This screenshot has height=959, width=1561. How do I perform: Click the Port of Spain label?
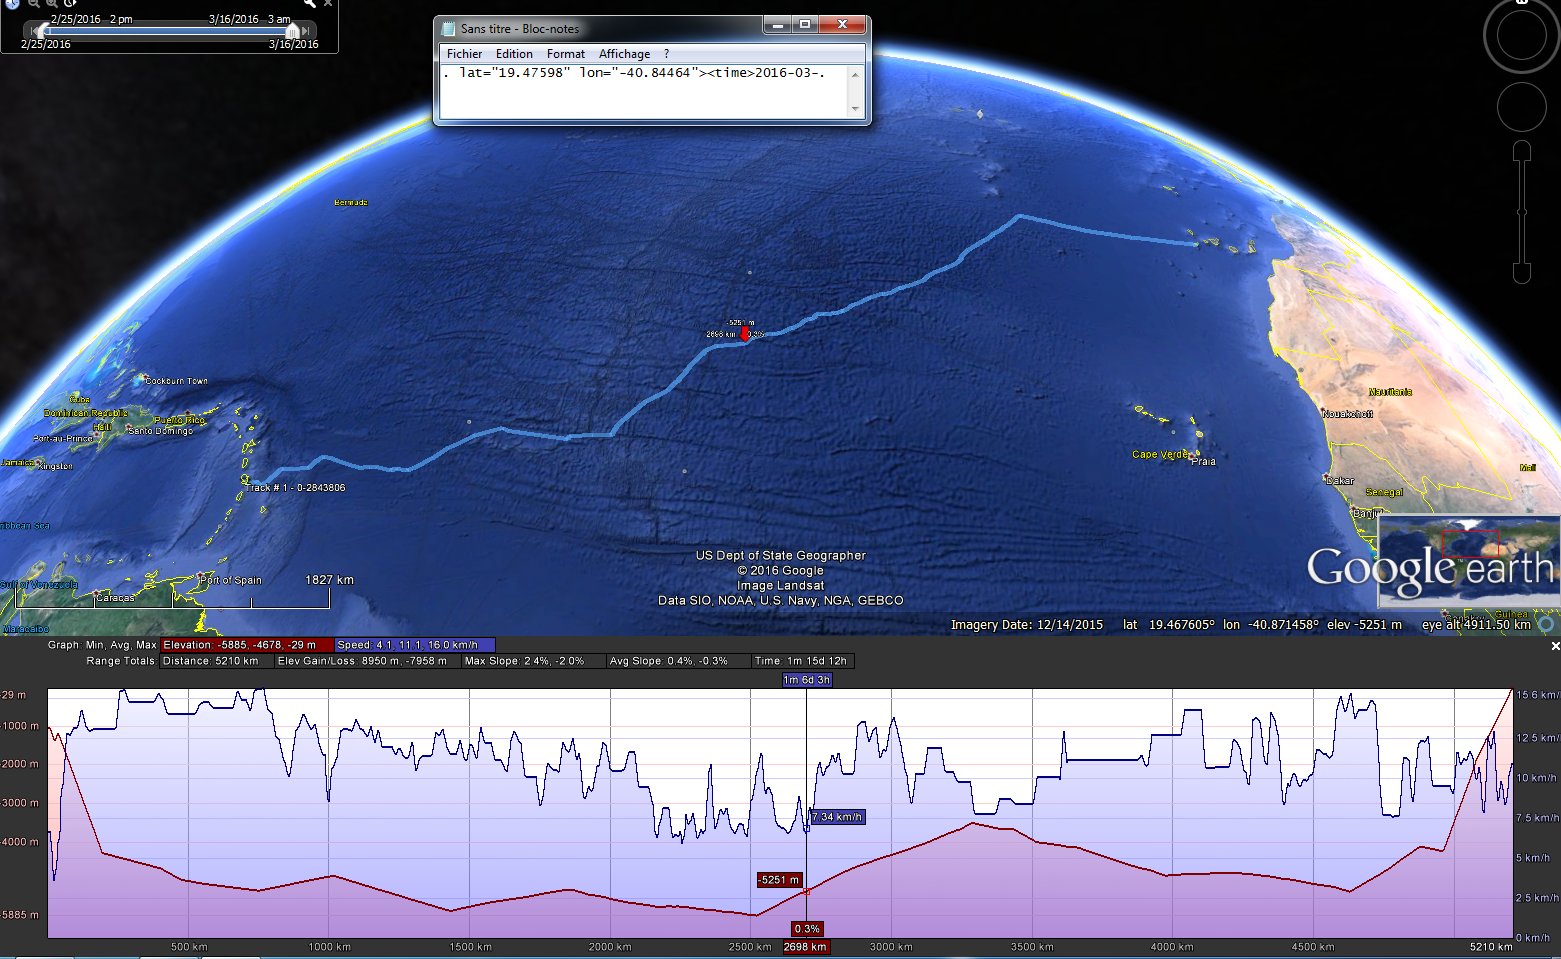231,580
